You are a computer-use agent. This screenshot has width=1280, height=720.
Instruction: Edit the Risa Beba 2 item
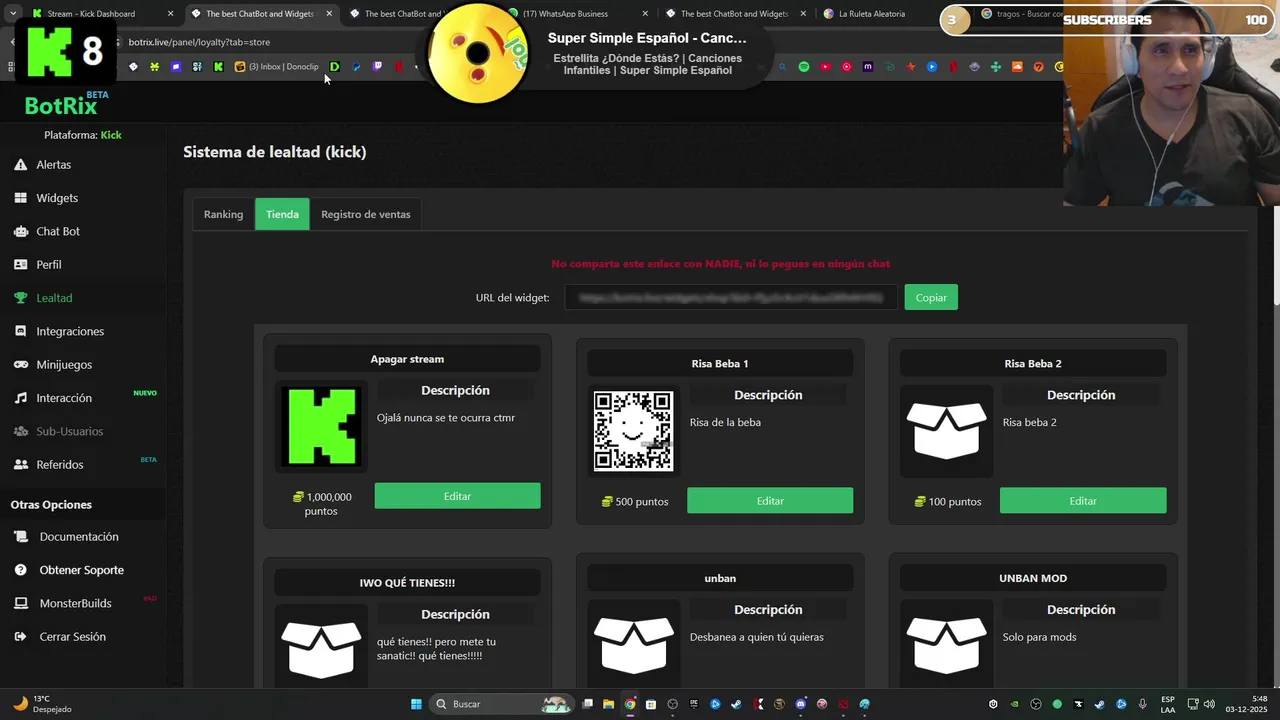pos(1083,501)
